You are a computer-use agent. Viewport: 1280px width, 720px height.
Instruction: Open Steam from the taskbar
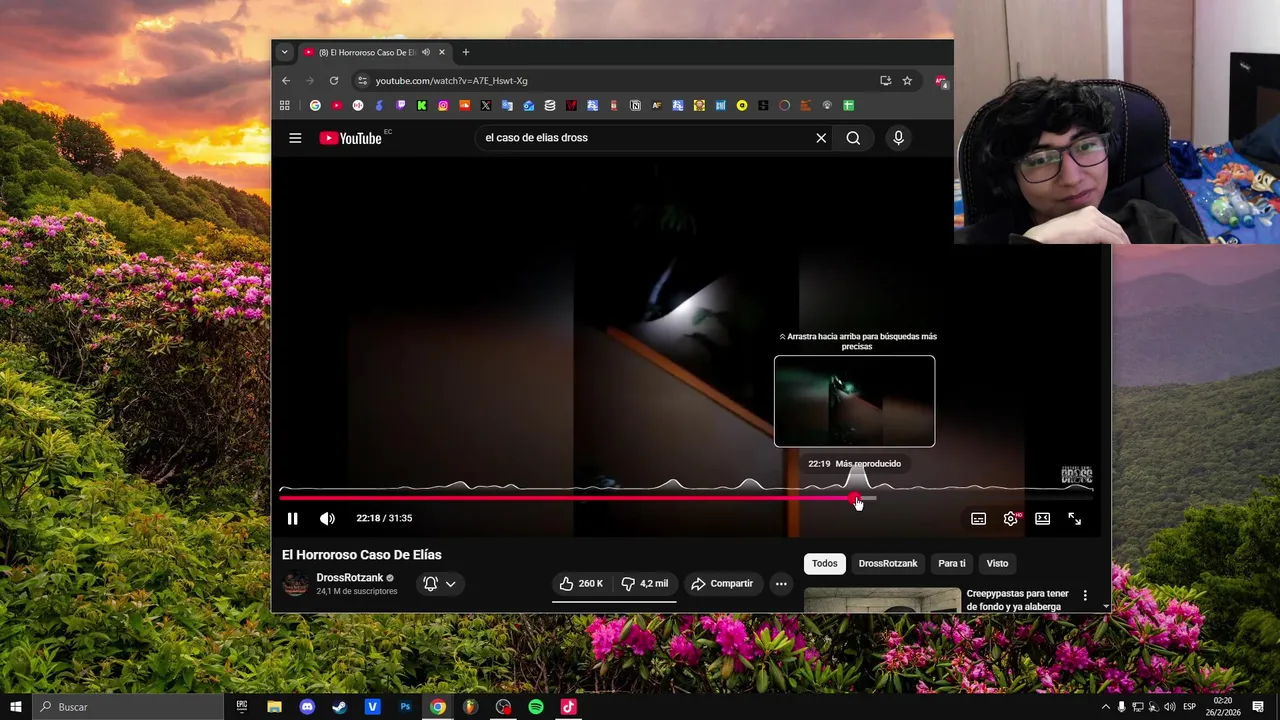point(340,707)
